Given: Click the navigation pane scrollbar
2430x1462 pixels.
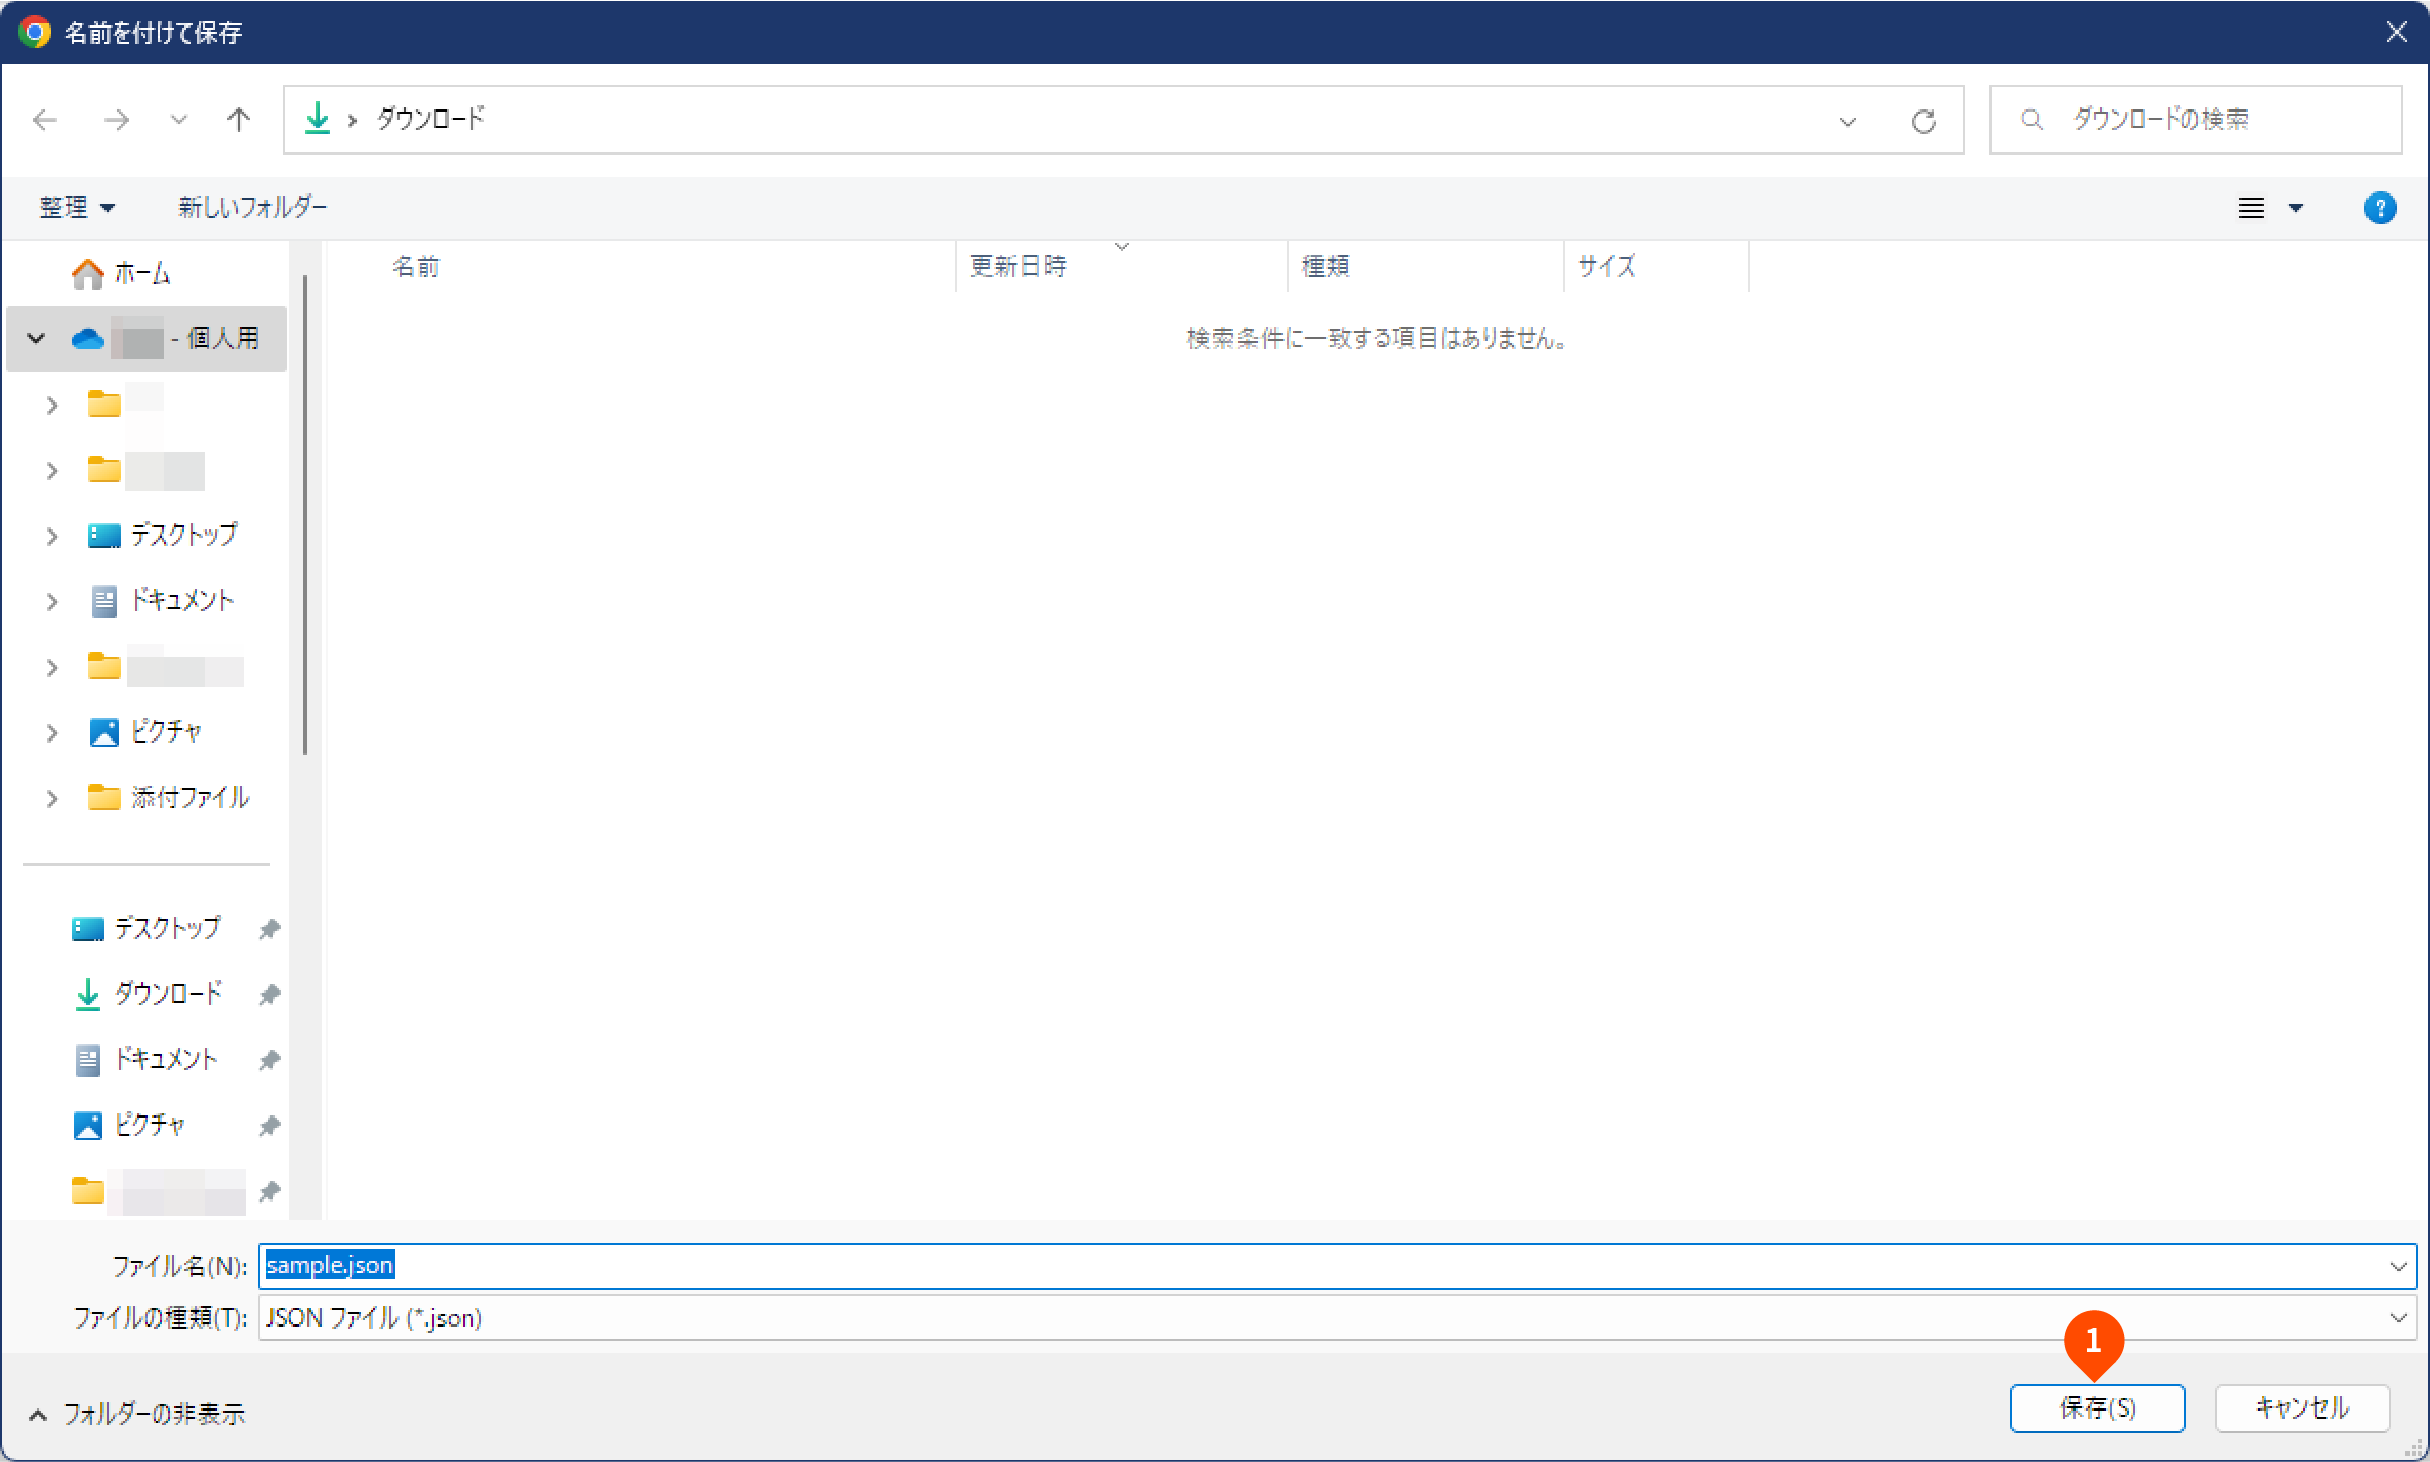Looking at the screenshot, I should [x=305, y=515].
